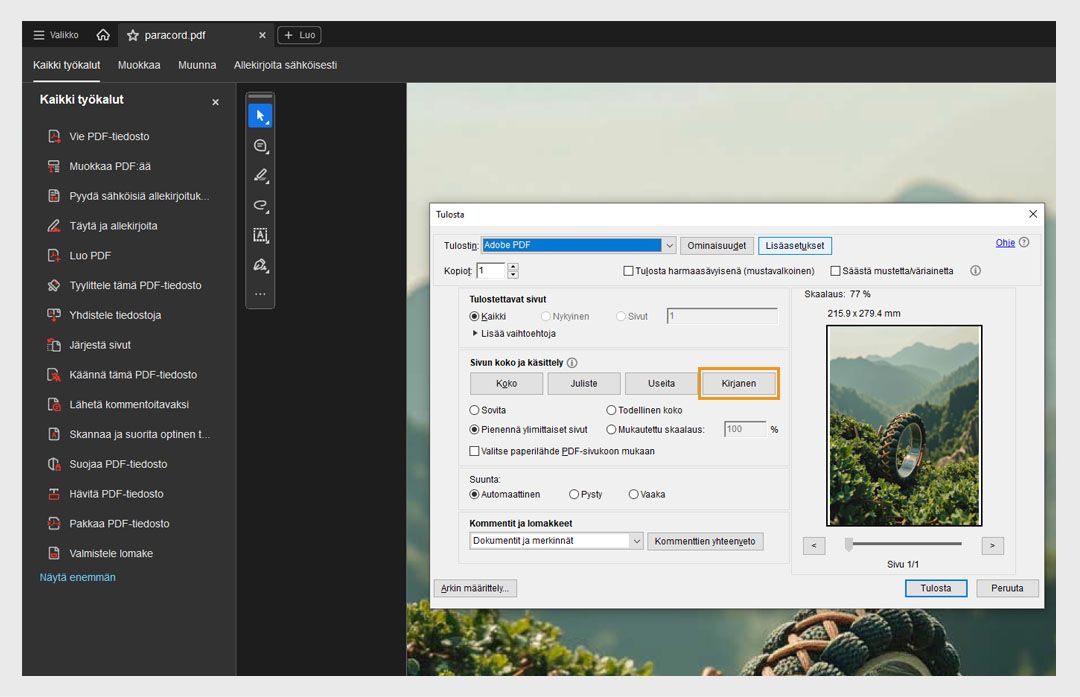The image size is (1080, 697).
Task: Choose Vaaka orientation radio button
Action: click(x=634, y=494)
